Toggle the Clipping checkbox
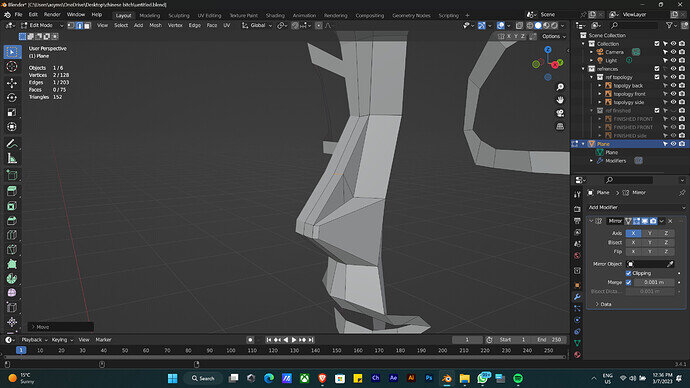 point(628,273)
